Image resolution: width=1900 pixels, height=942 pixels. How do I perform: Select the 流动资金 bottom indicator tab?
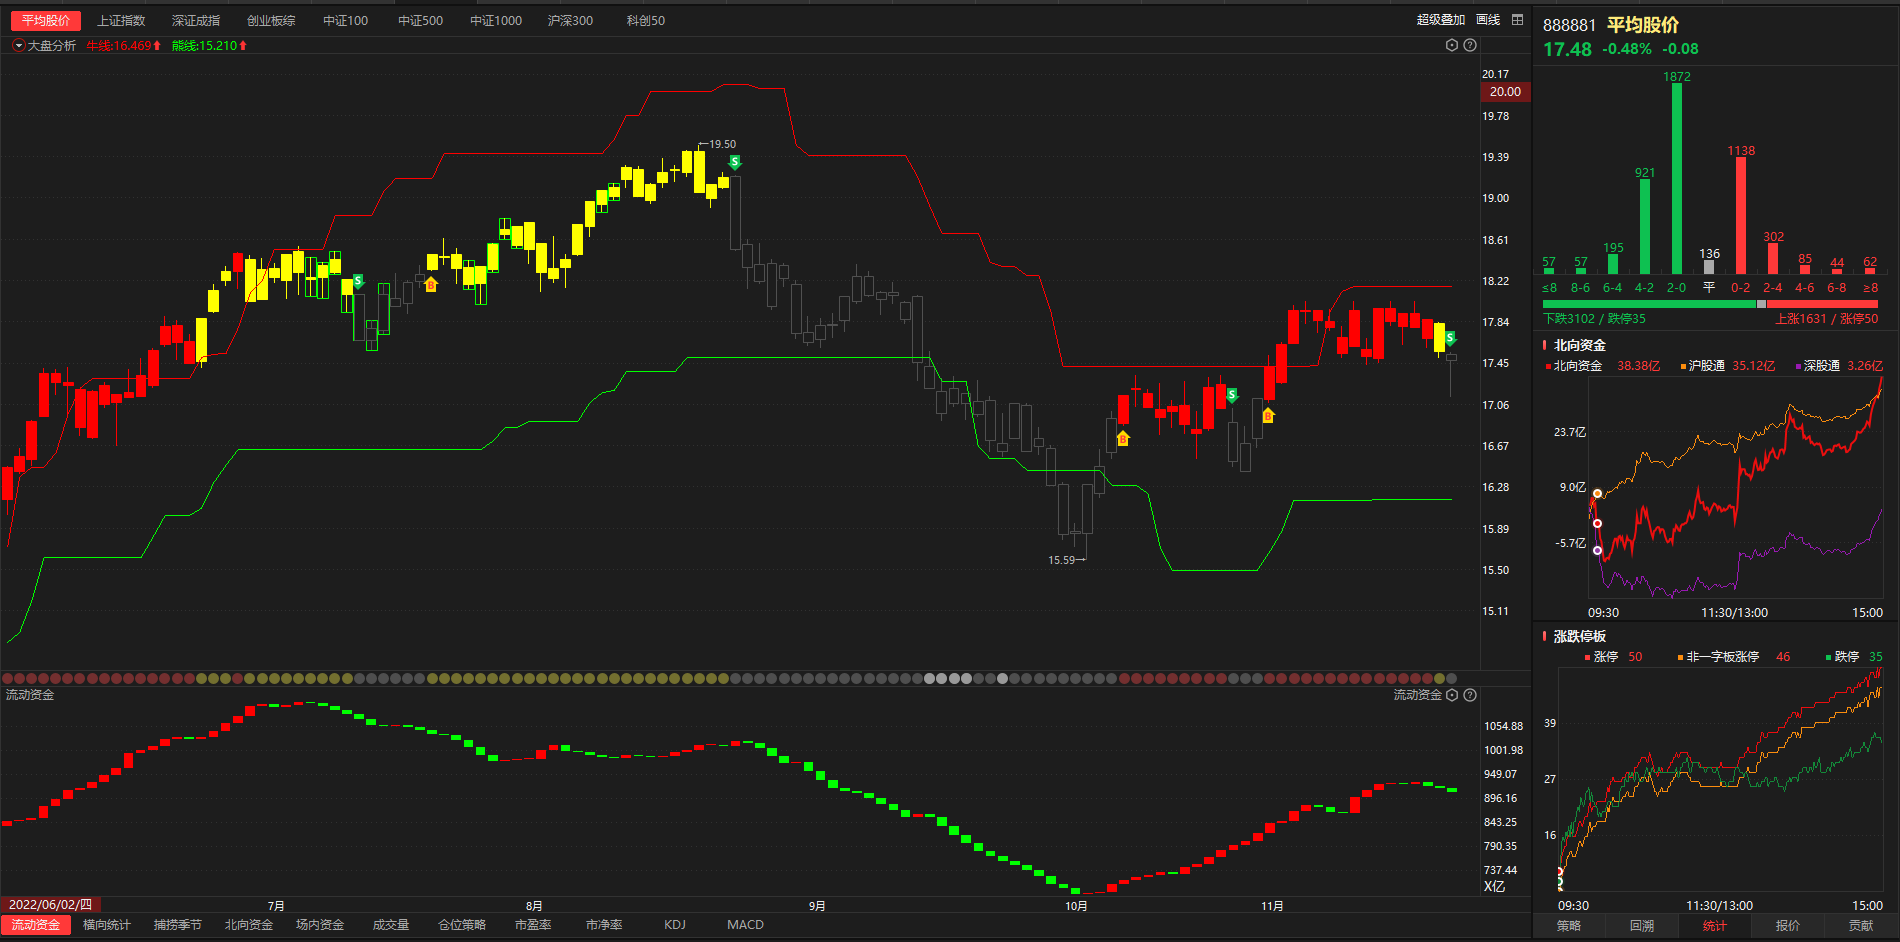(x=36, y=925)
